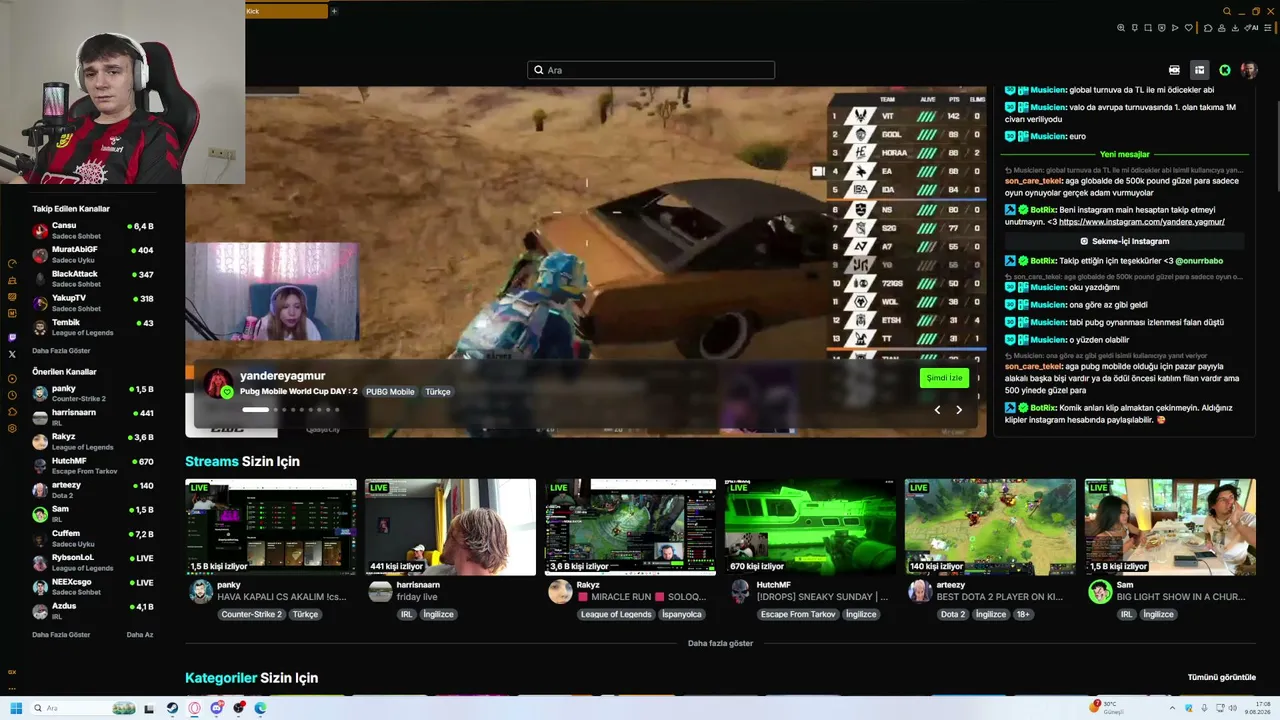This screenshot has width=1280, height=720.
Task: Click the Sekme-İçi Instagram button in chat
Action: point(1125,241)
